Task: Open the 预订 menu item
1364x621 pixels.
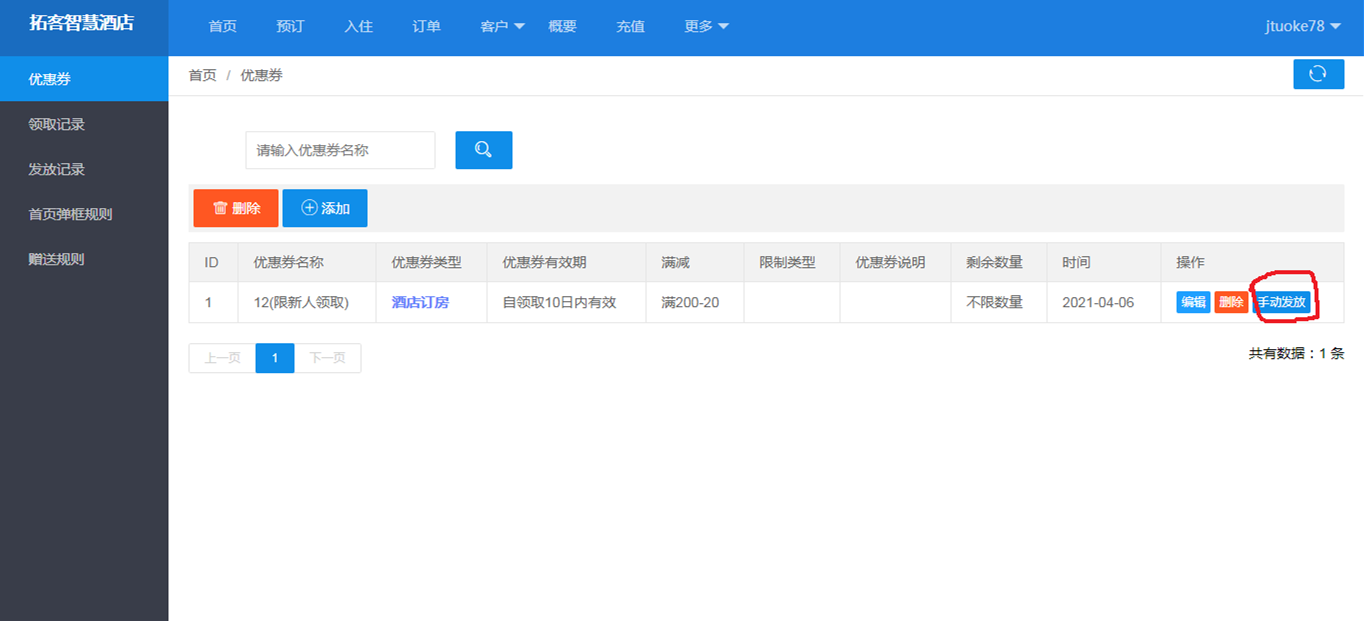Action: [x=290, y=27]
